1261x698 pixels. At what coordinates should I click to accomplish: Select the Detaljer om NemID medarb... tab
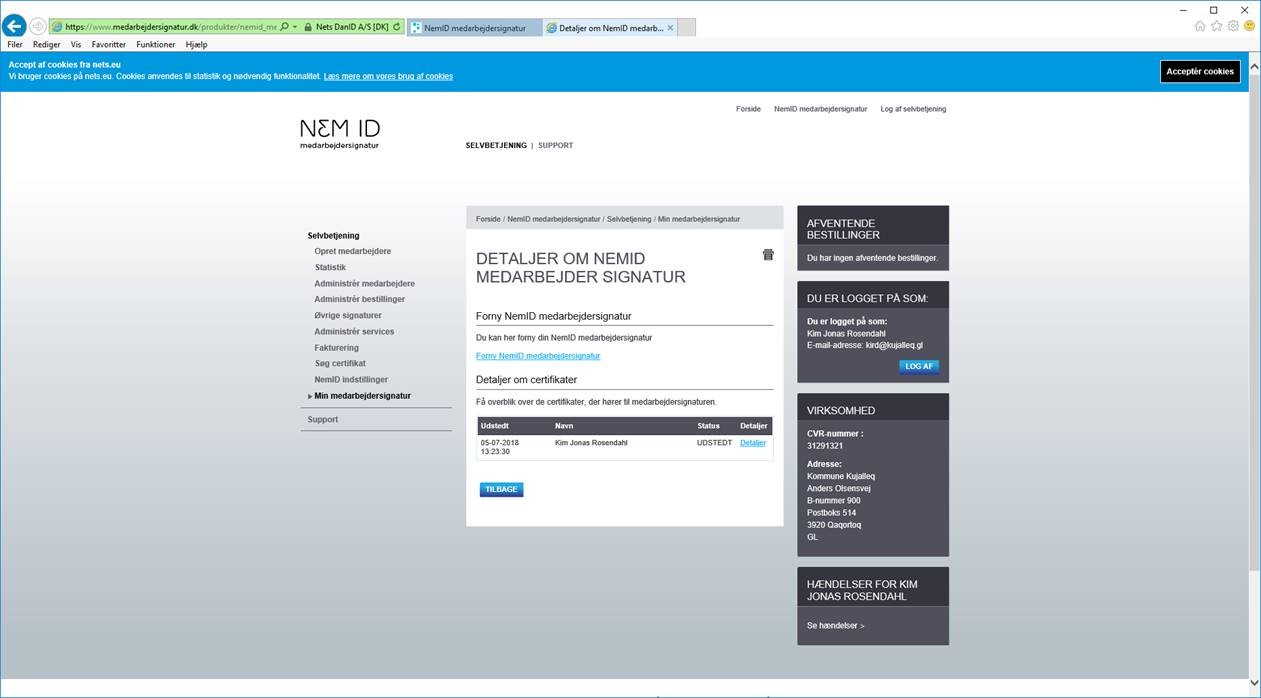[610, 28]
